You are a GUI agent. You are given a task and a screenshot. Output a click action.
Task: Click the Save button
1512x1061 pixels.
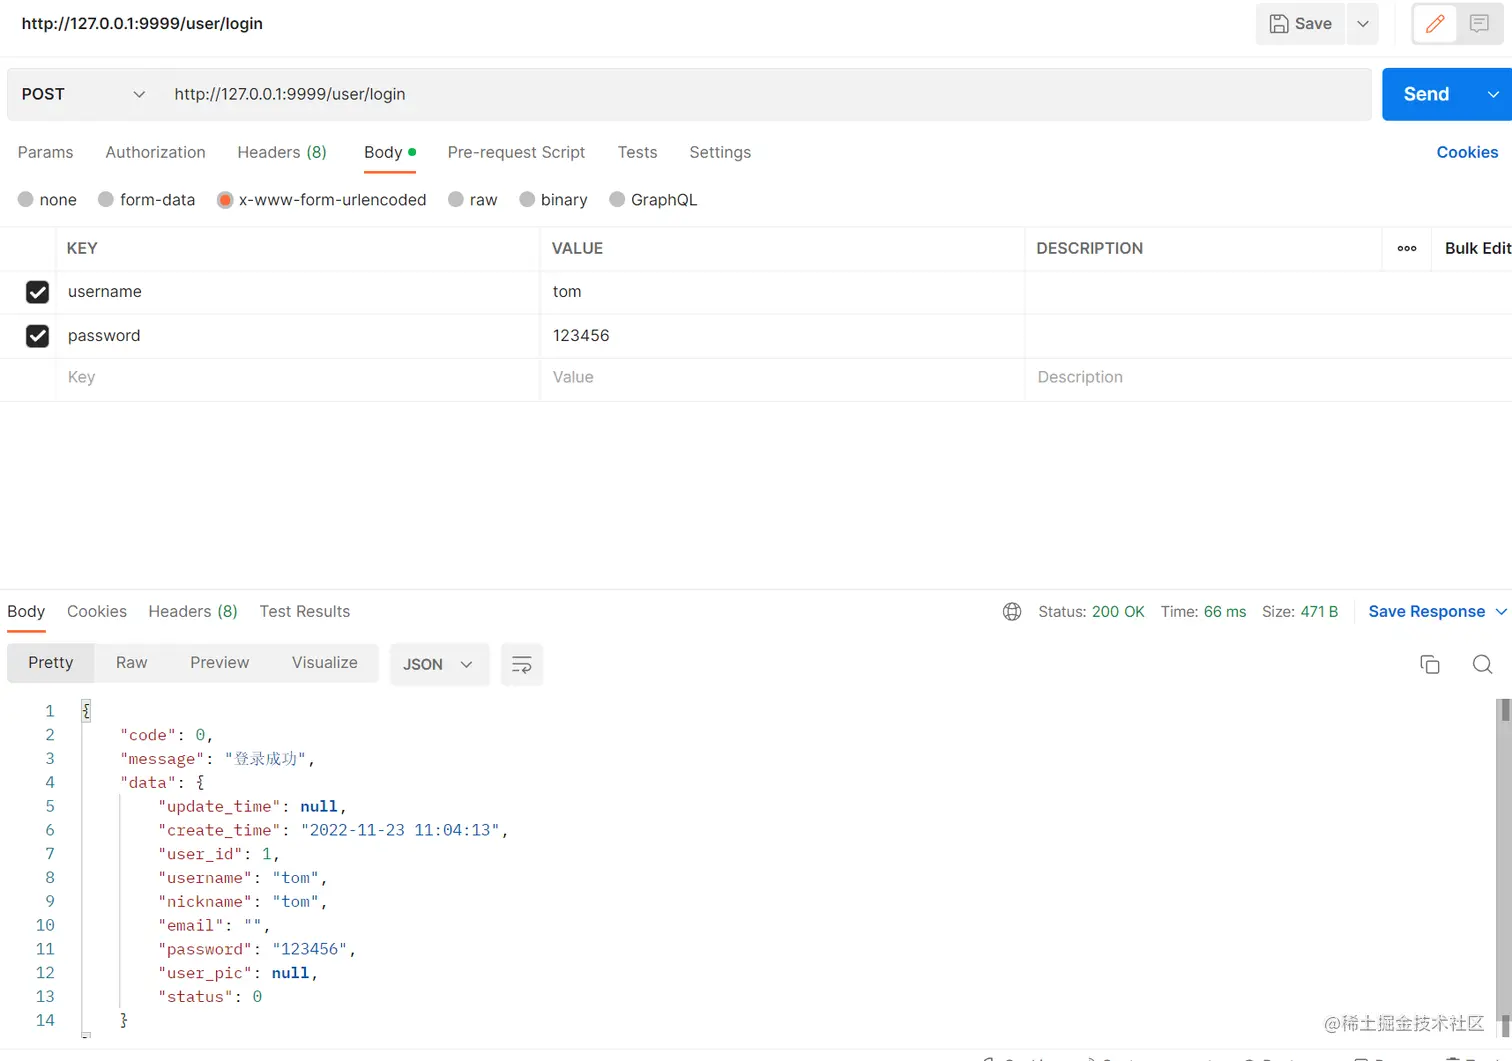[x=1300, y=24]
